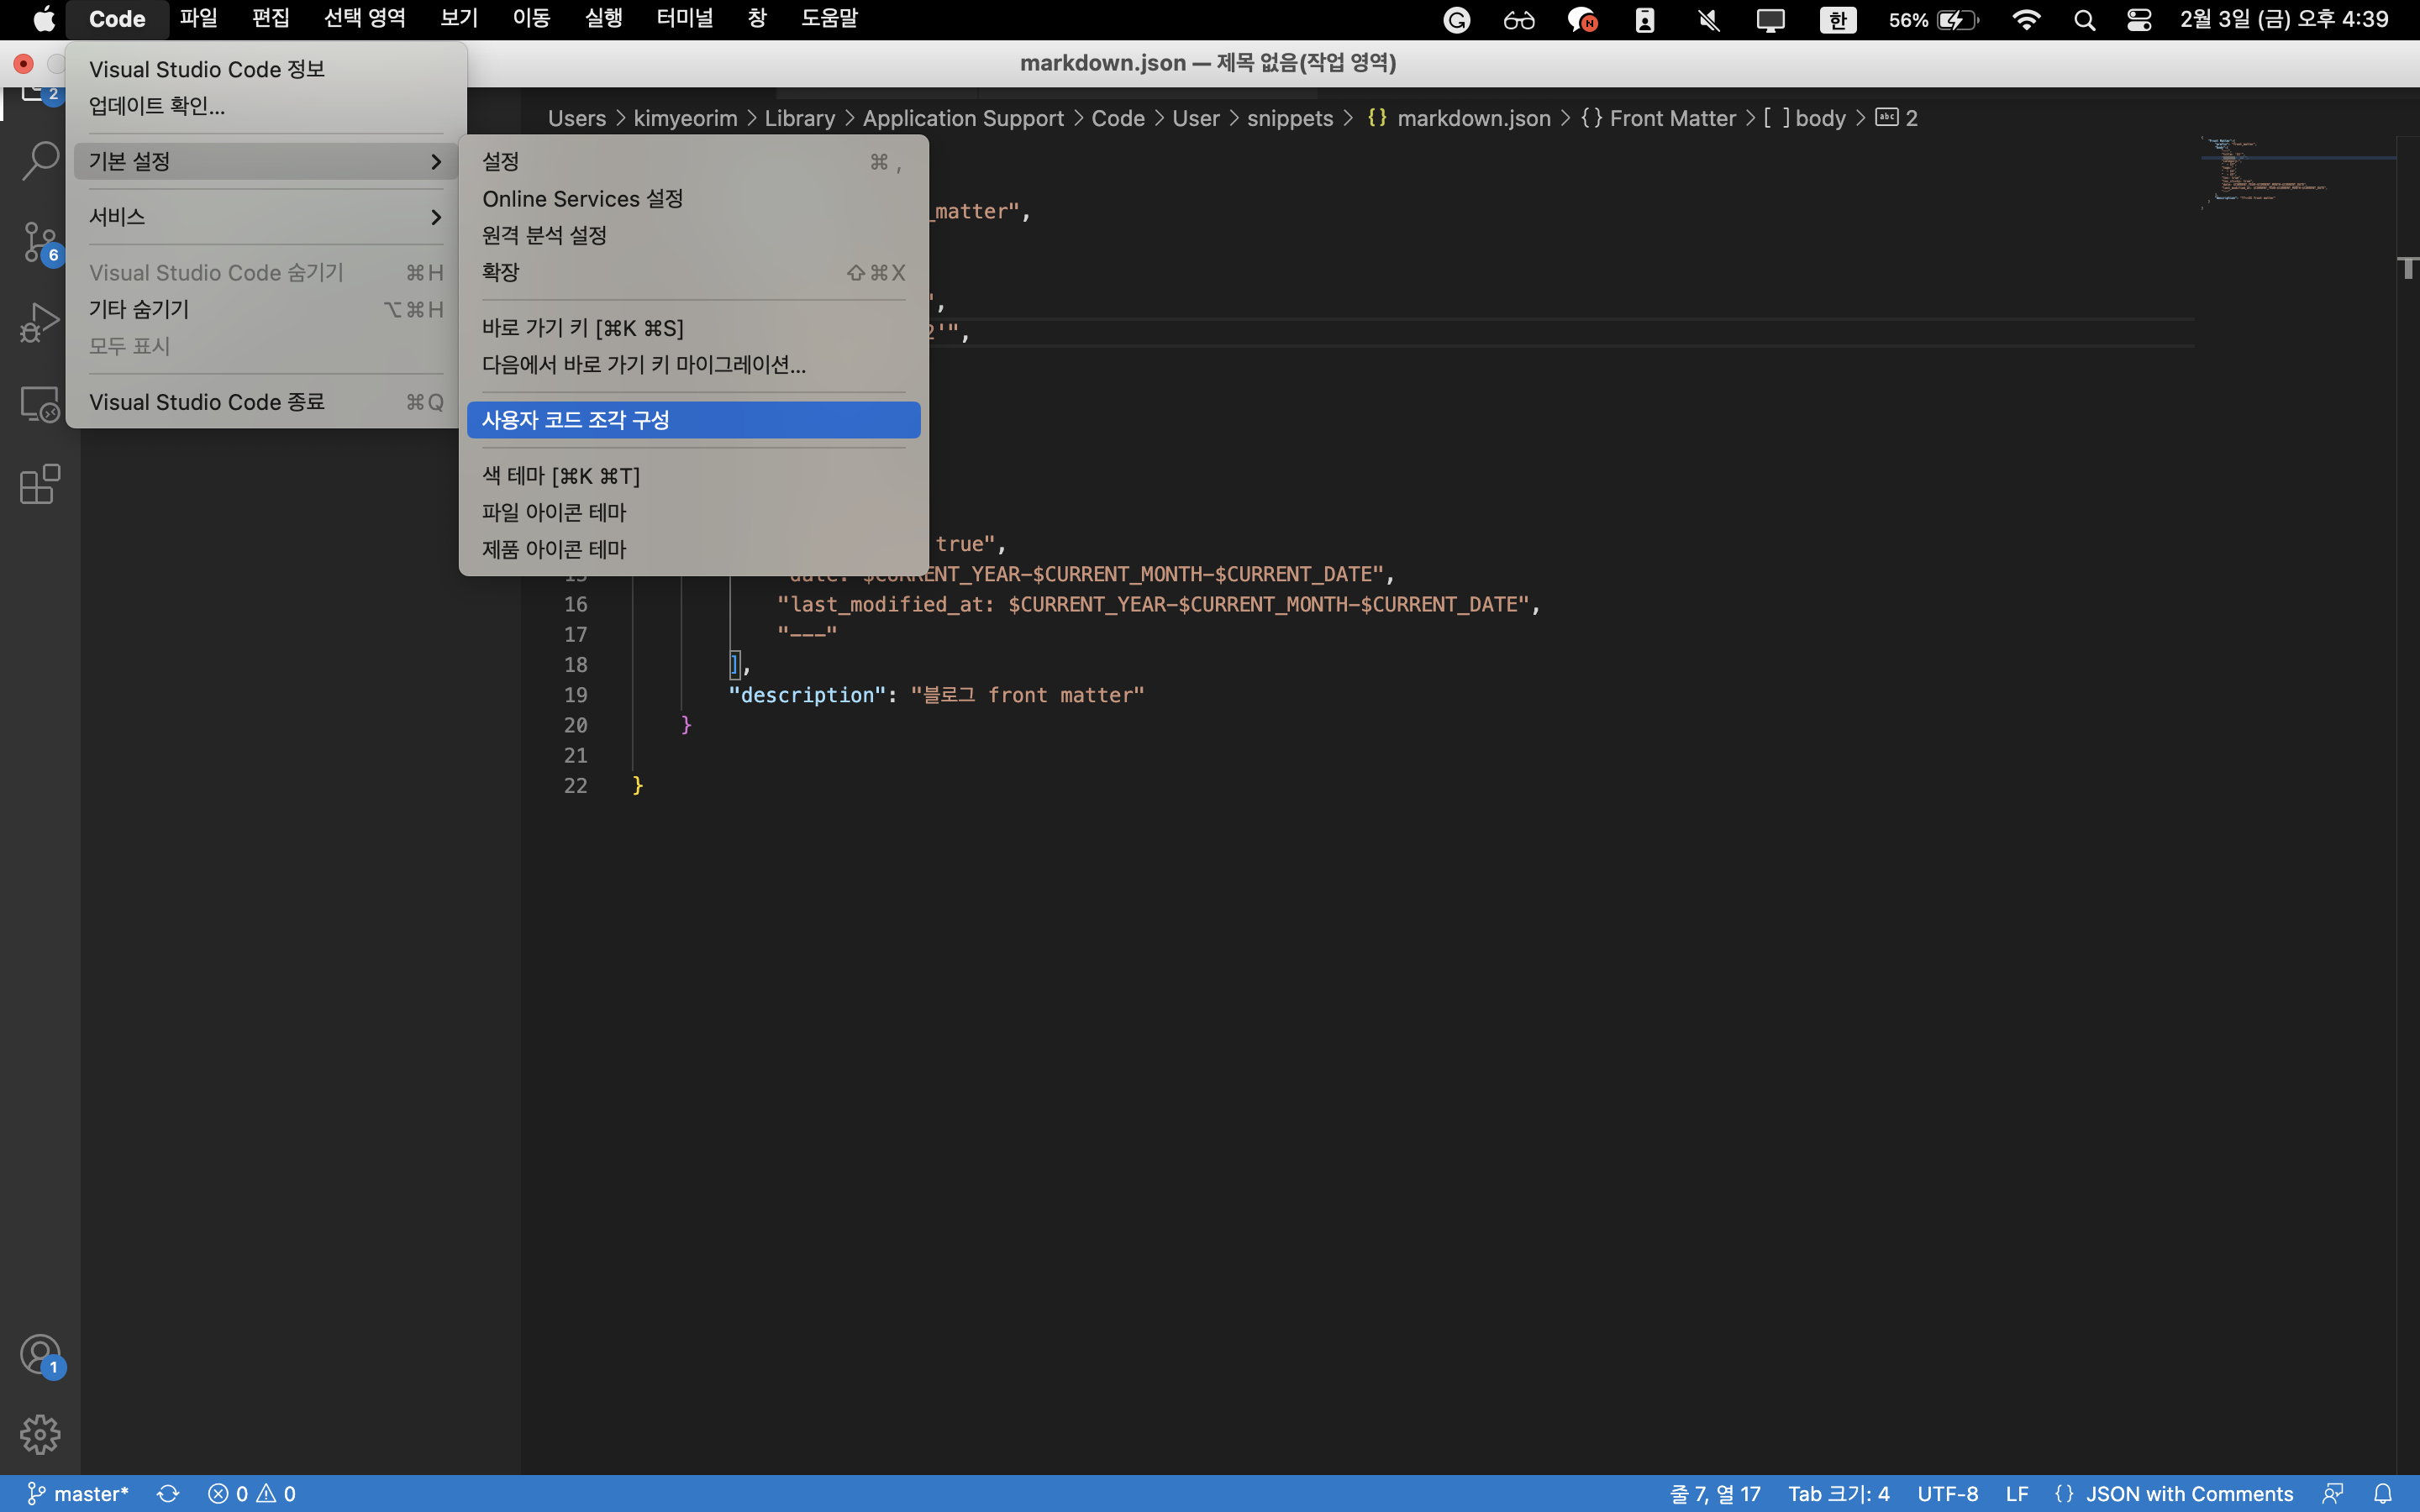Choose Online Services 설정

click(693, 198)
